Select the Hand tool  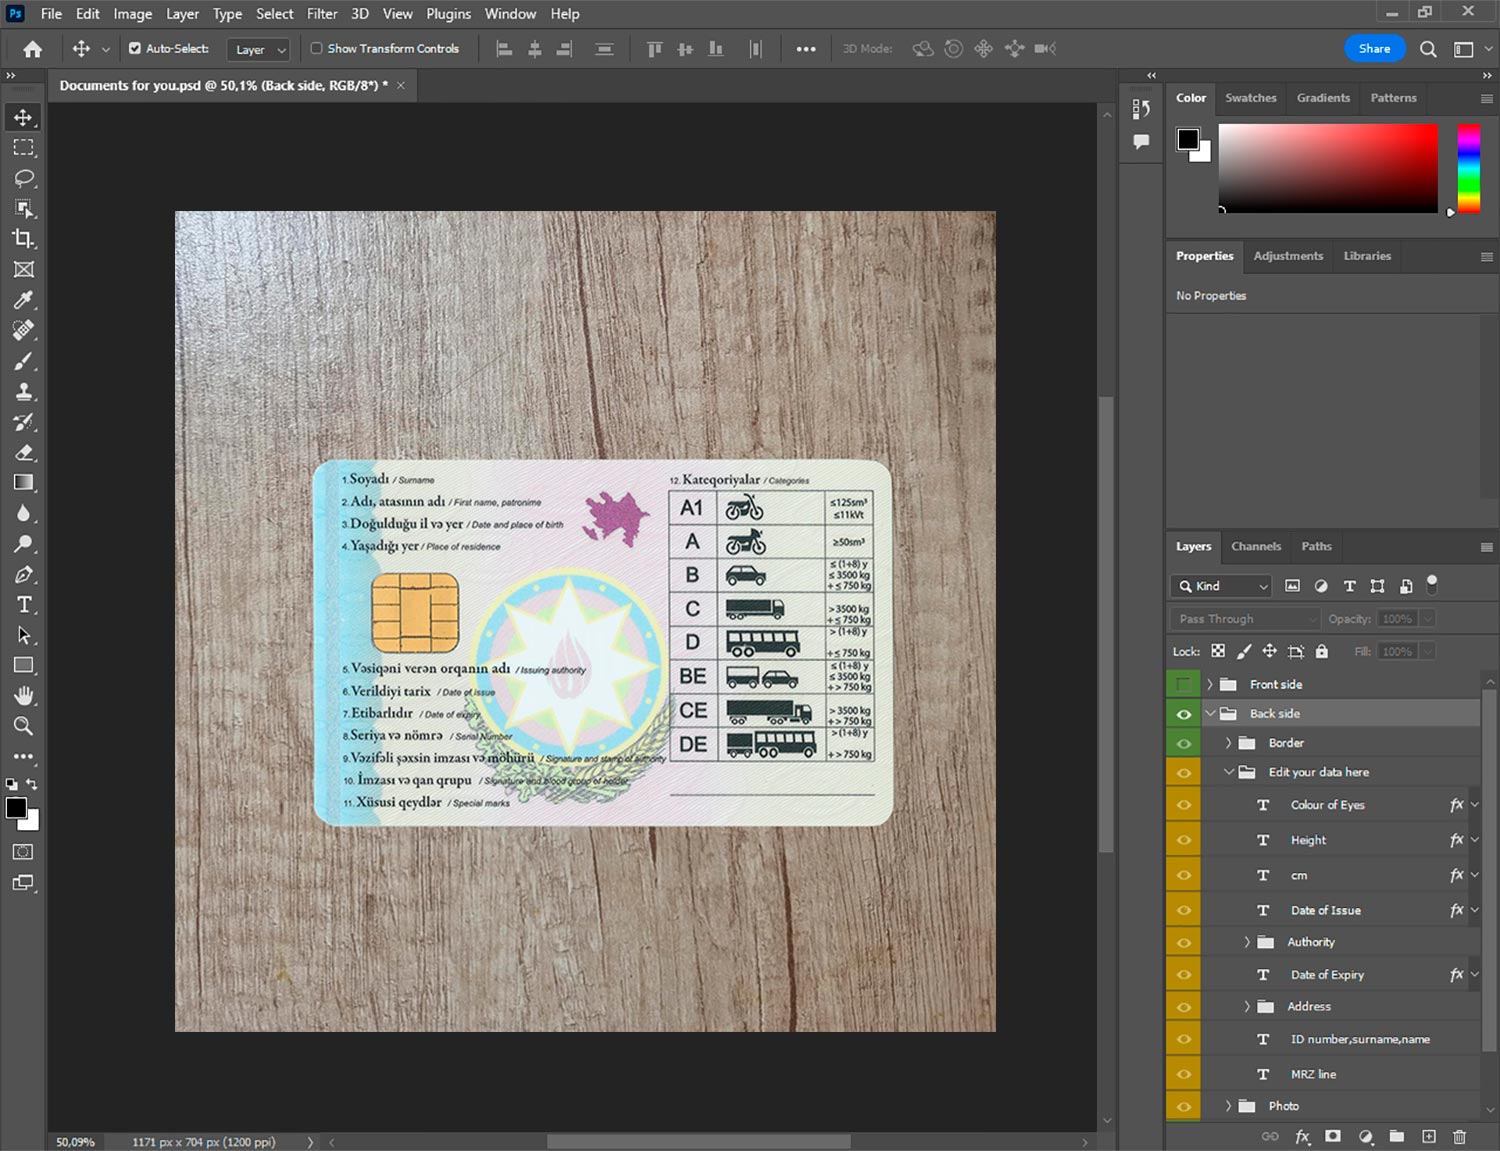pos(23,696)
